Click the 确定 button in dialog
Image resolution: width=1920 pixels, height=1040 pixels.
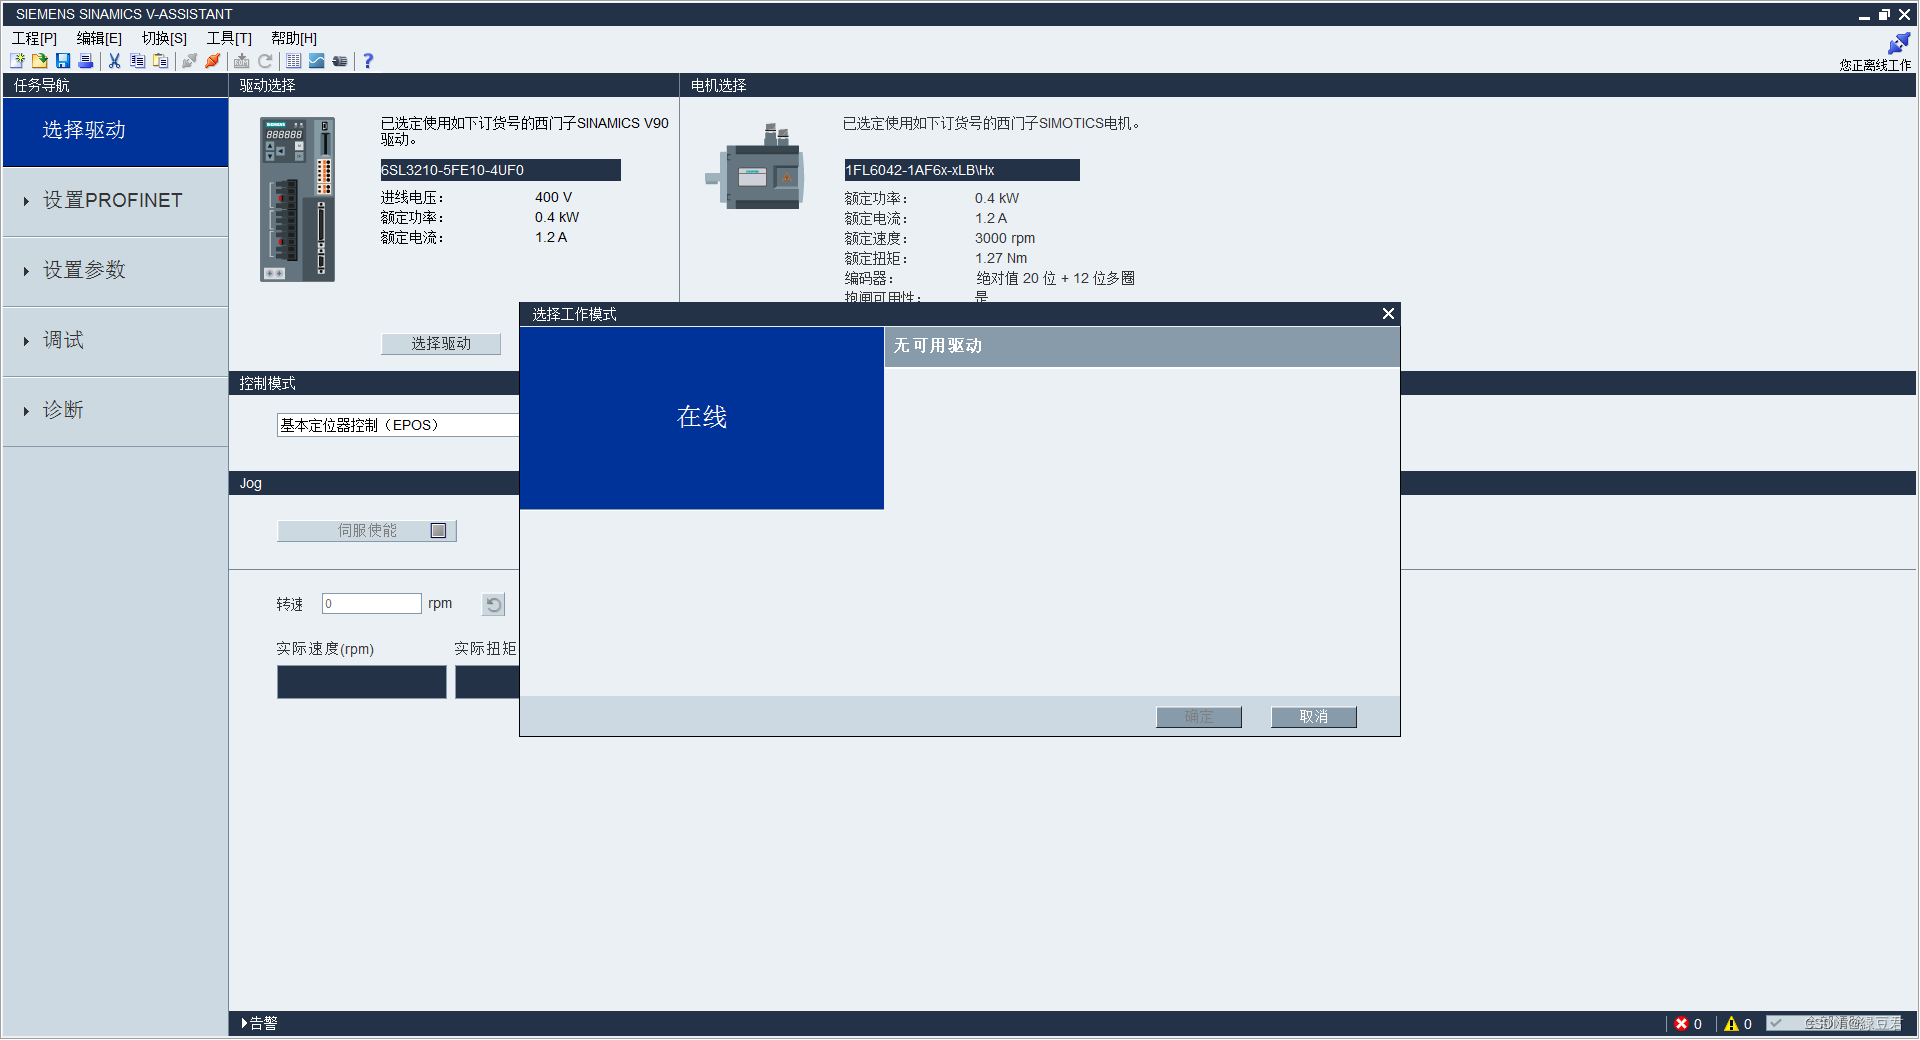[1199, 717]
